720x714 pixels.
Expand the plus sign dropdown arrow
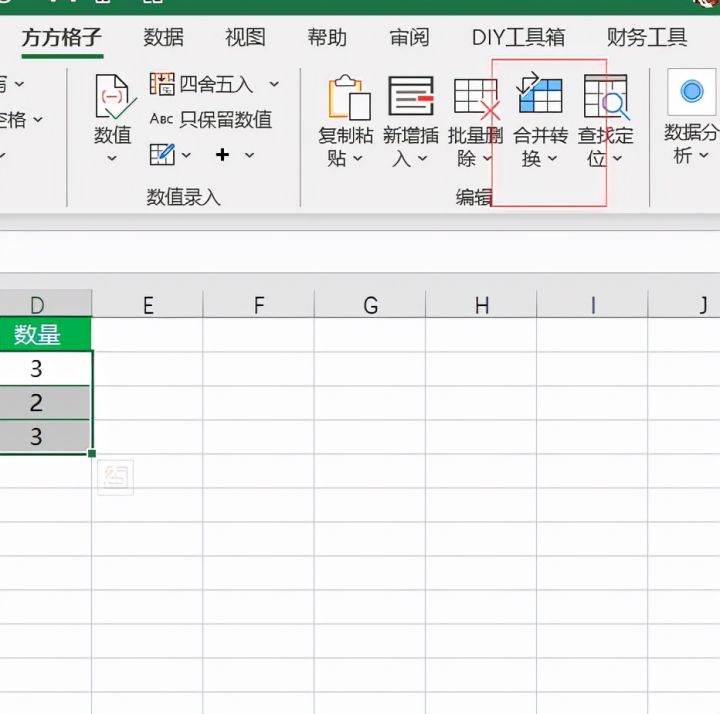[249, 155]
